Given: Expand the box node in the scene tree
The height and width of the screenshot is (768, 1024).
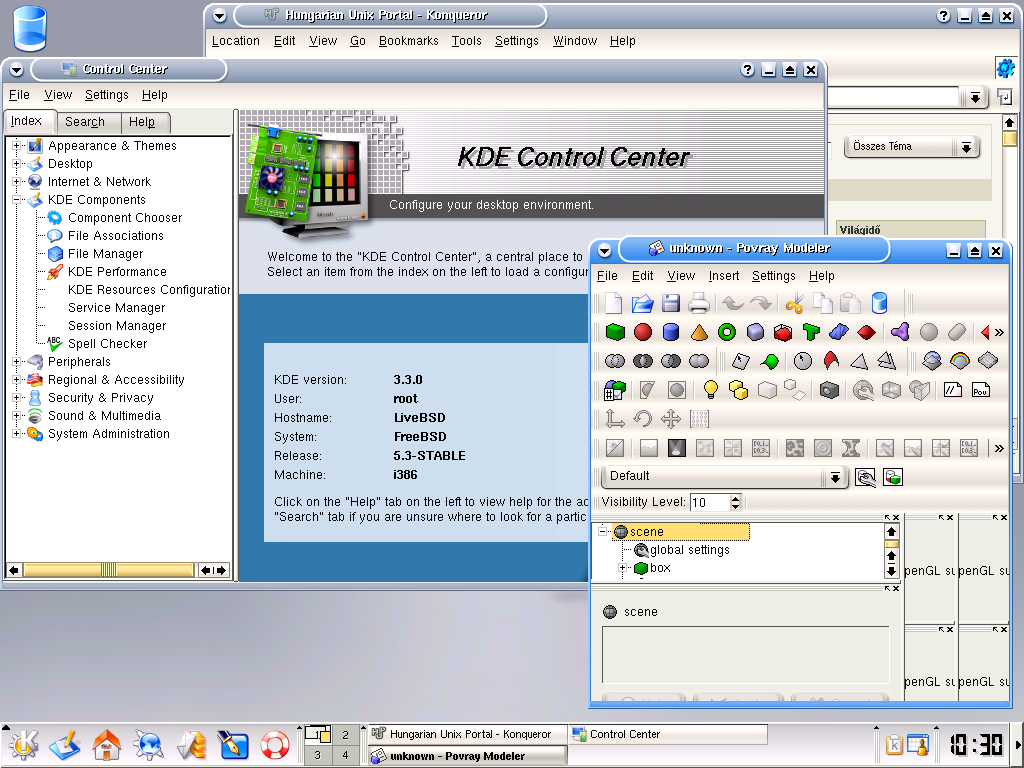Looking at the screenshot, I should (623, 568).
